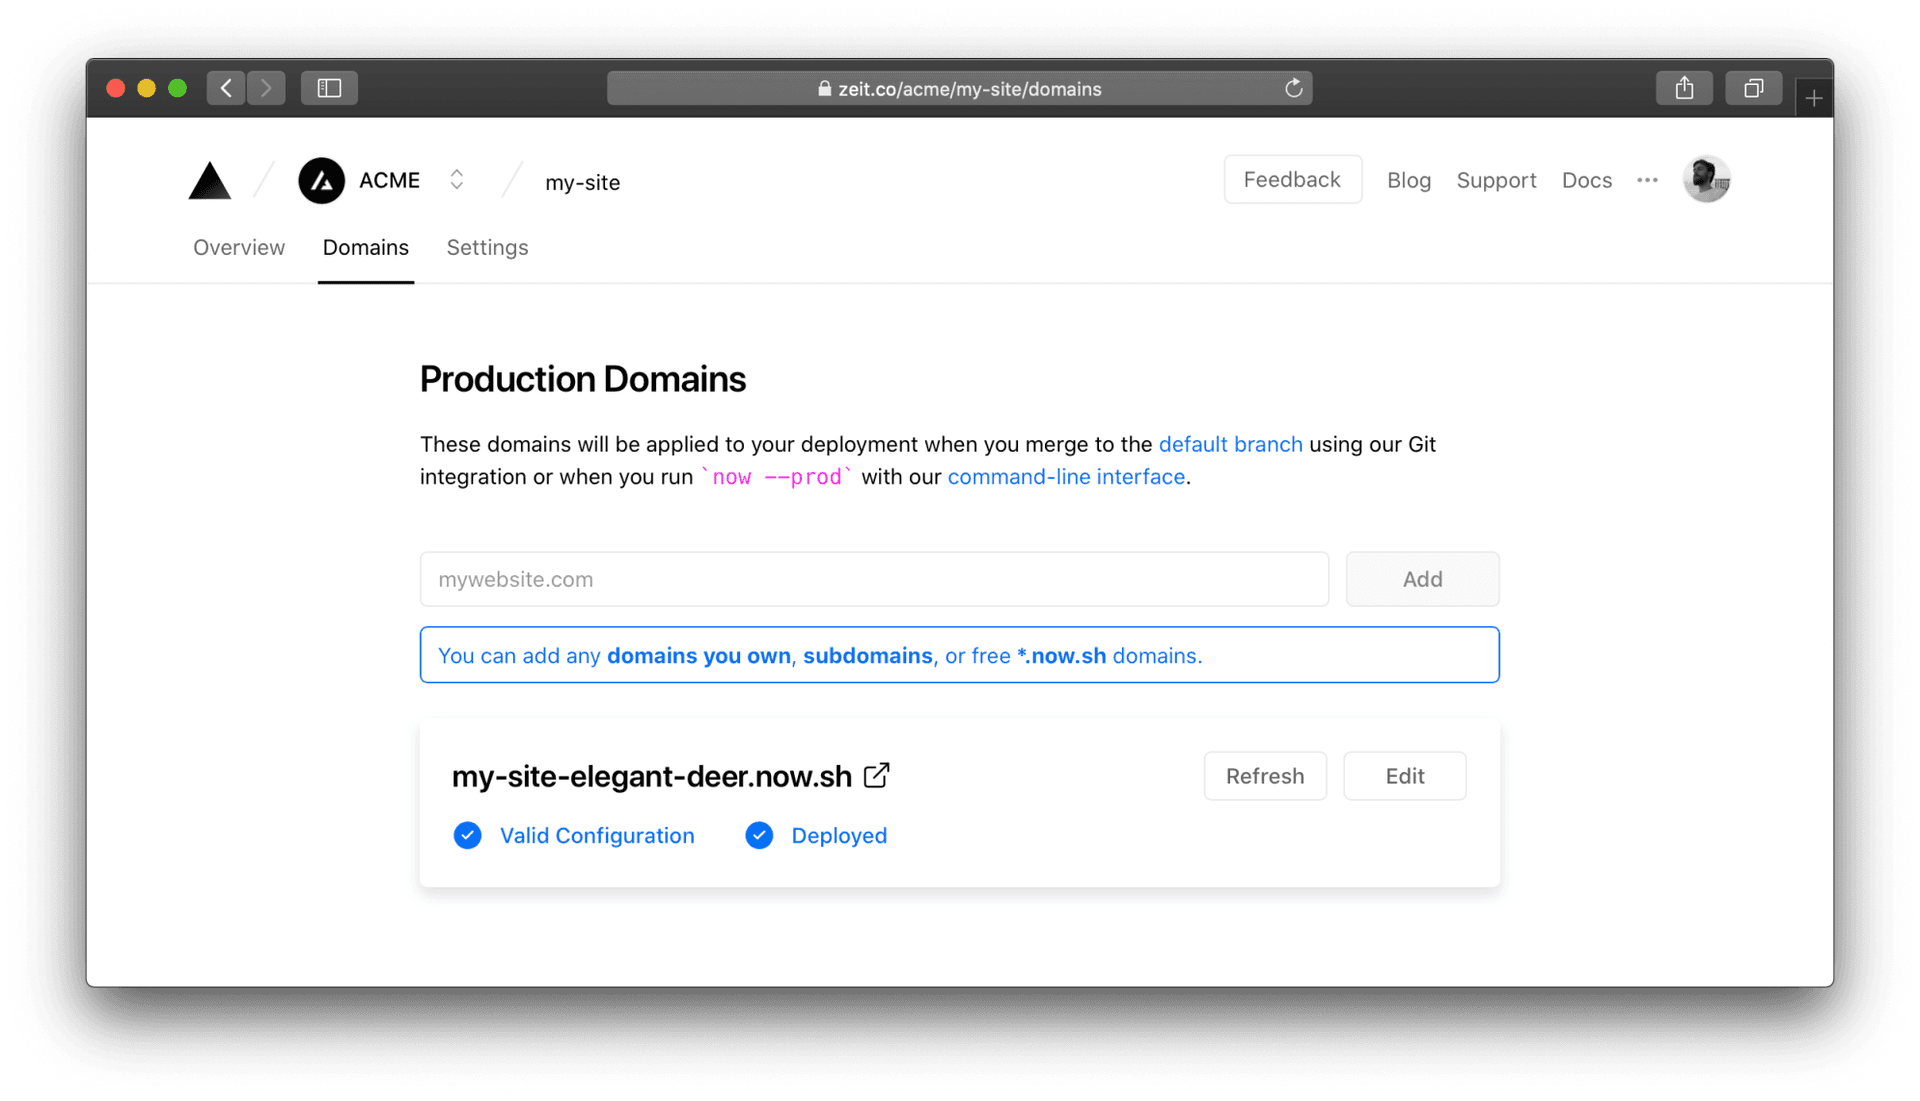The image size is (1920, 1101).
Task: Click the Add button
Action: tap(1422, 579)
